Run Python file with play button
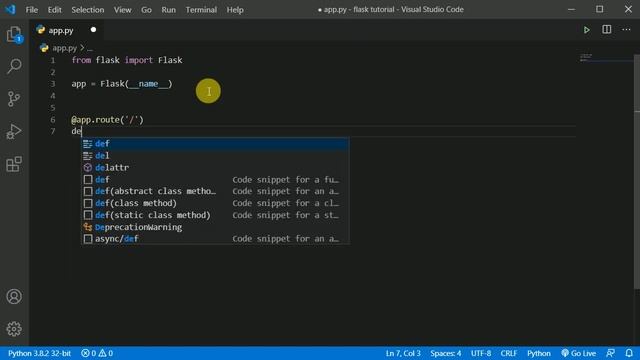Screen dimensions: 640x360 587,30
